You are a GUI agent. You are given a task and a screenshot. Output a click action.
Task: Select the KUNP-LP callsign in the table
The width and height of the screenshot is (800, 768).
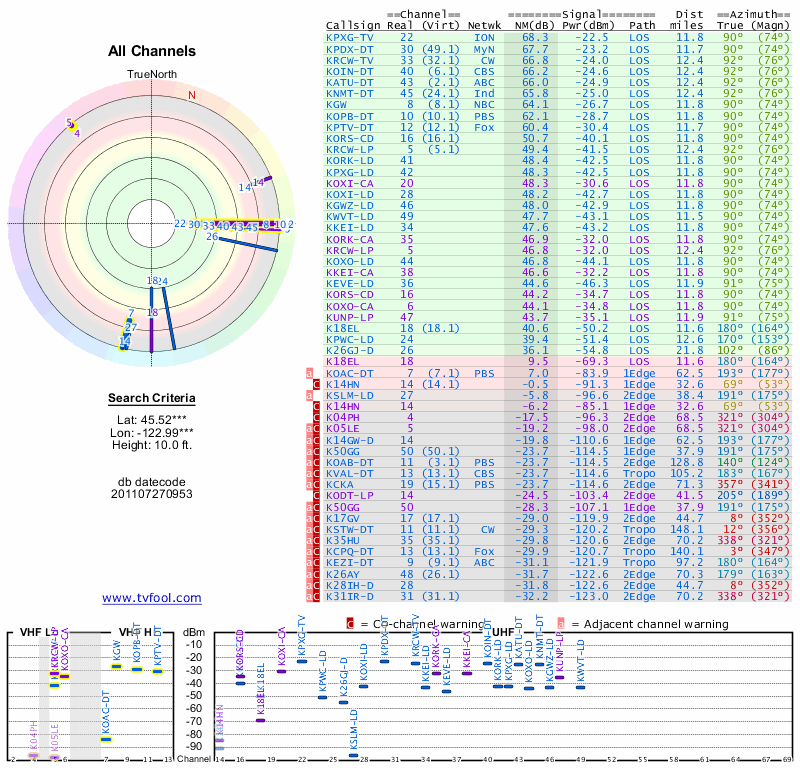350,317
